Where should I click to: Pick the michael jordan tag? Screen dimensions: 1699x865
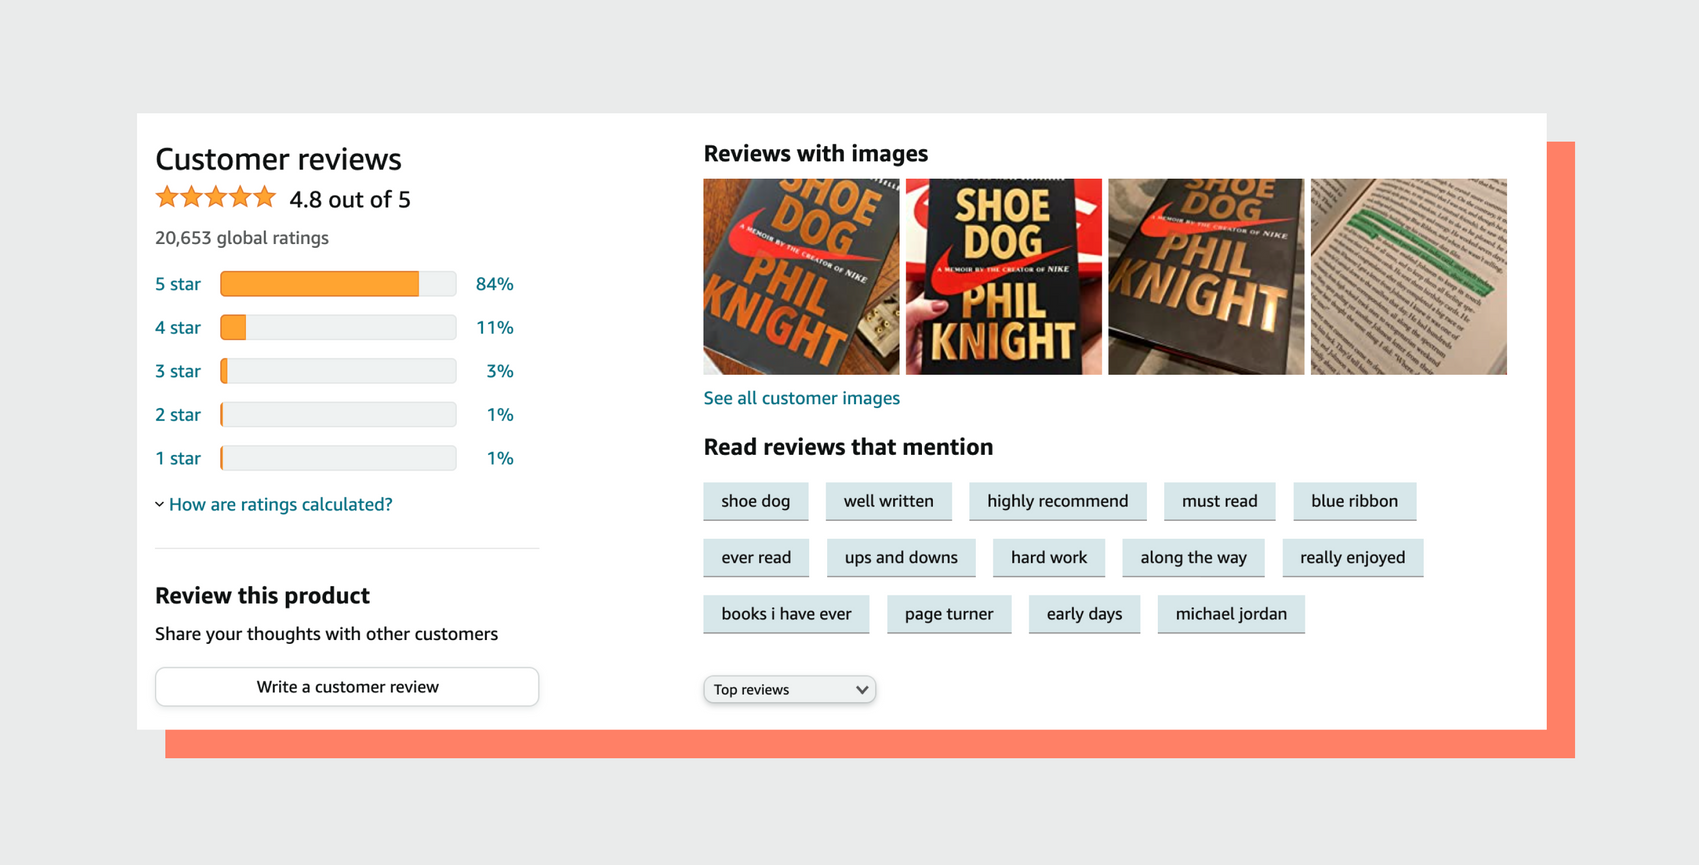click(1231, 614)
